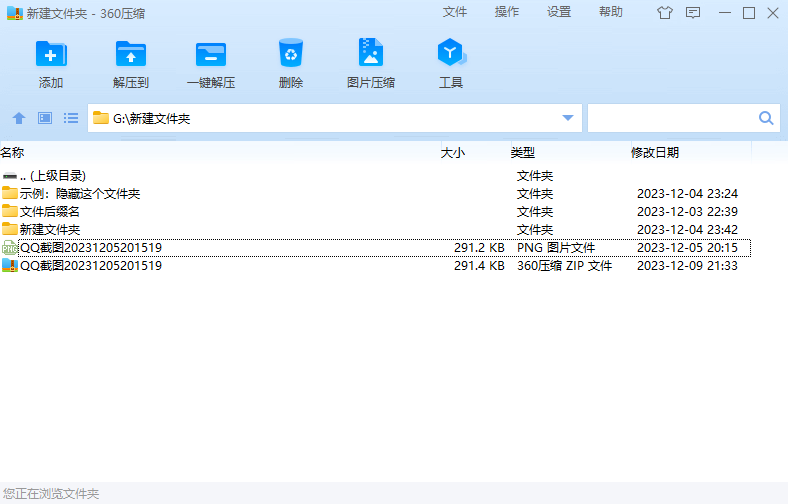Click the folder icon in the address bar
The image size is (788, 504).
click(x=101, y=118)
